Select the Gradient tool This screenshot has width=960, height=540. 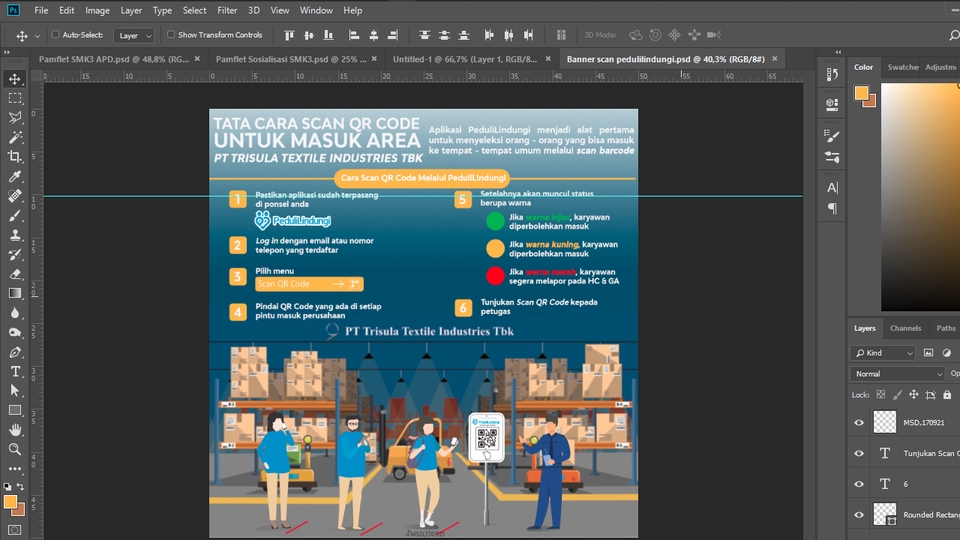pyautogui.click(x=15, y=293)
